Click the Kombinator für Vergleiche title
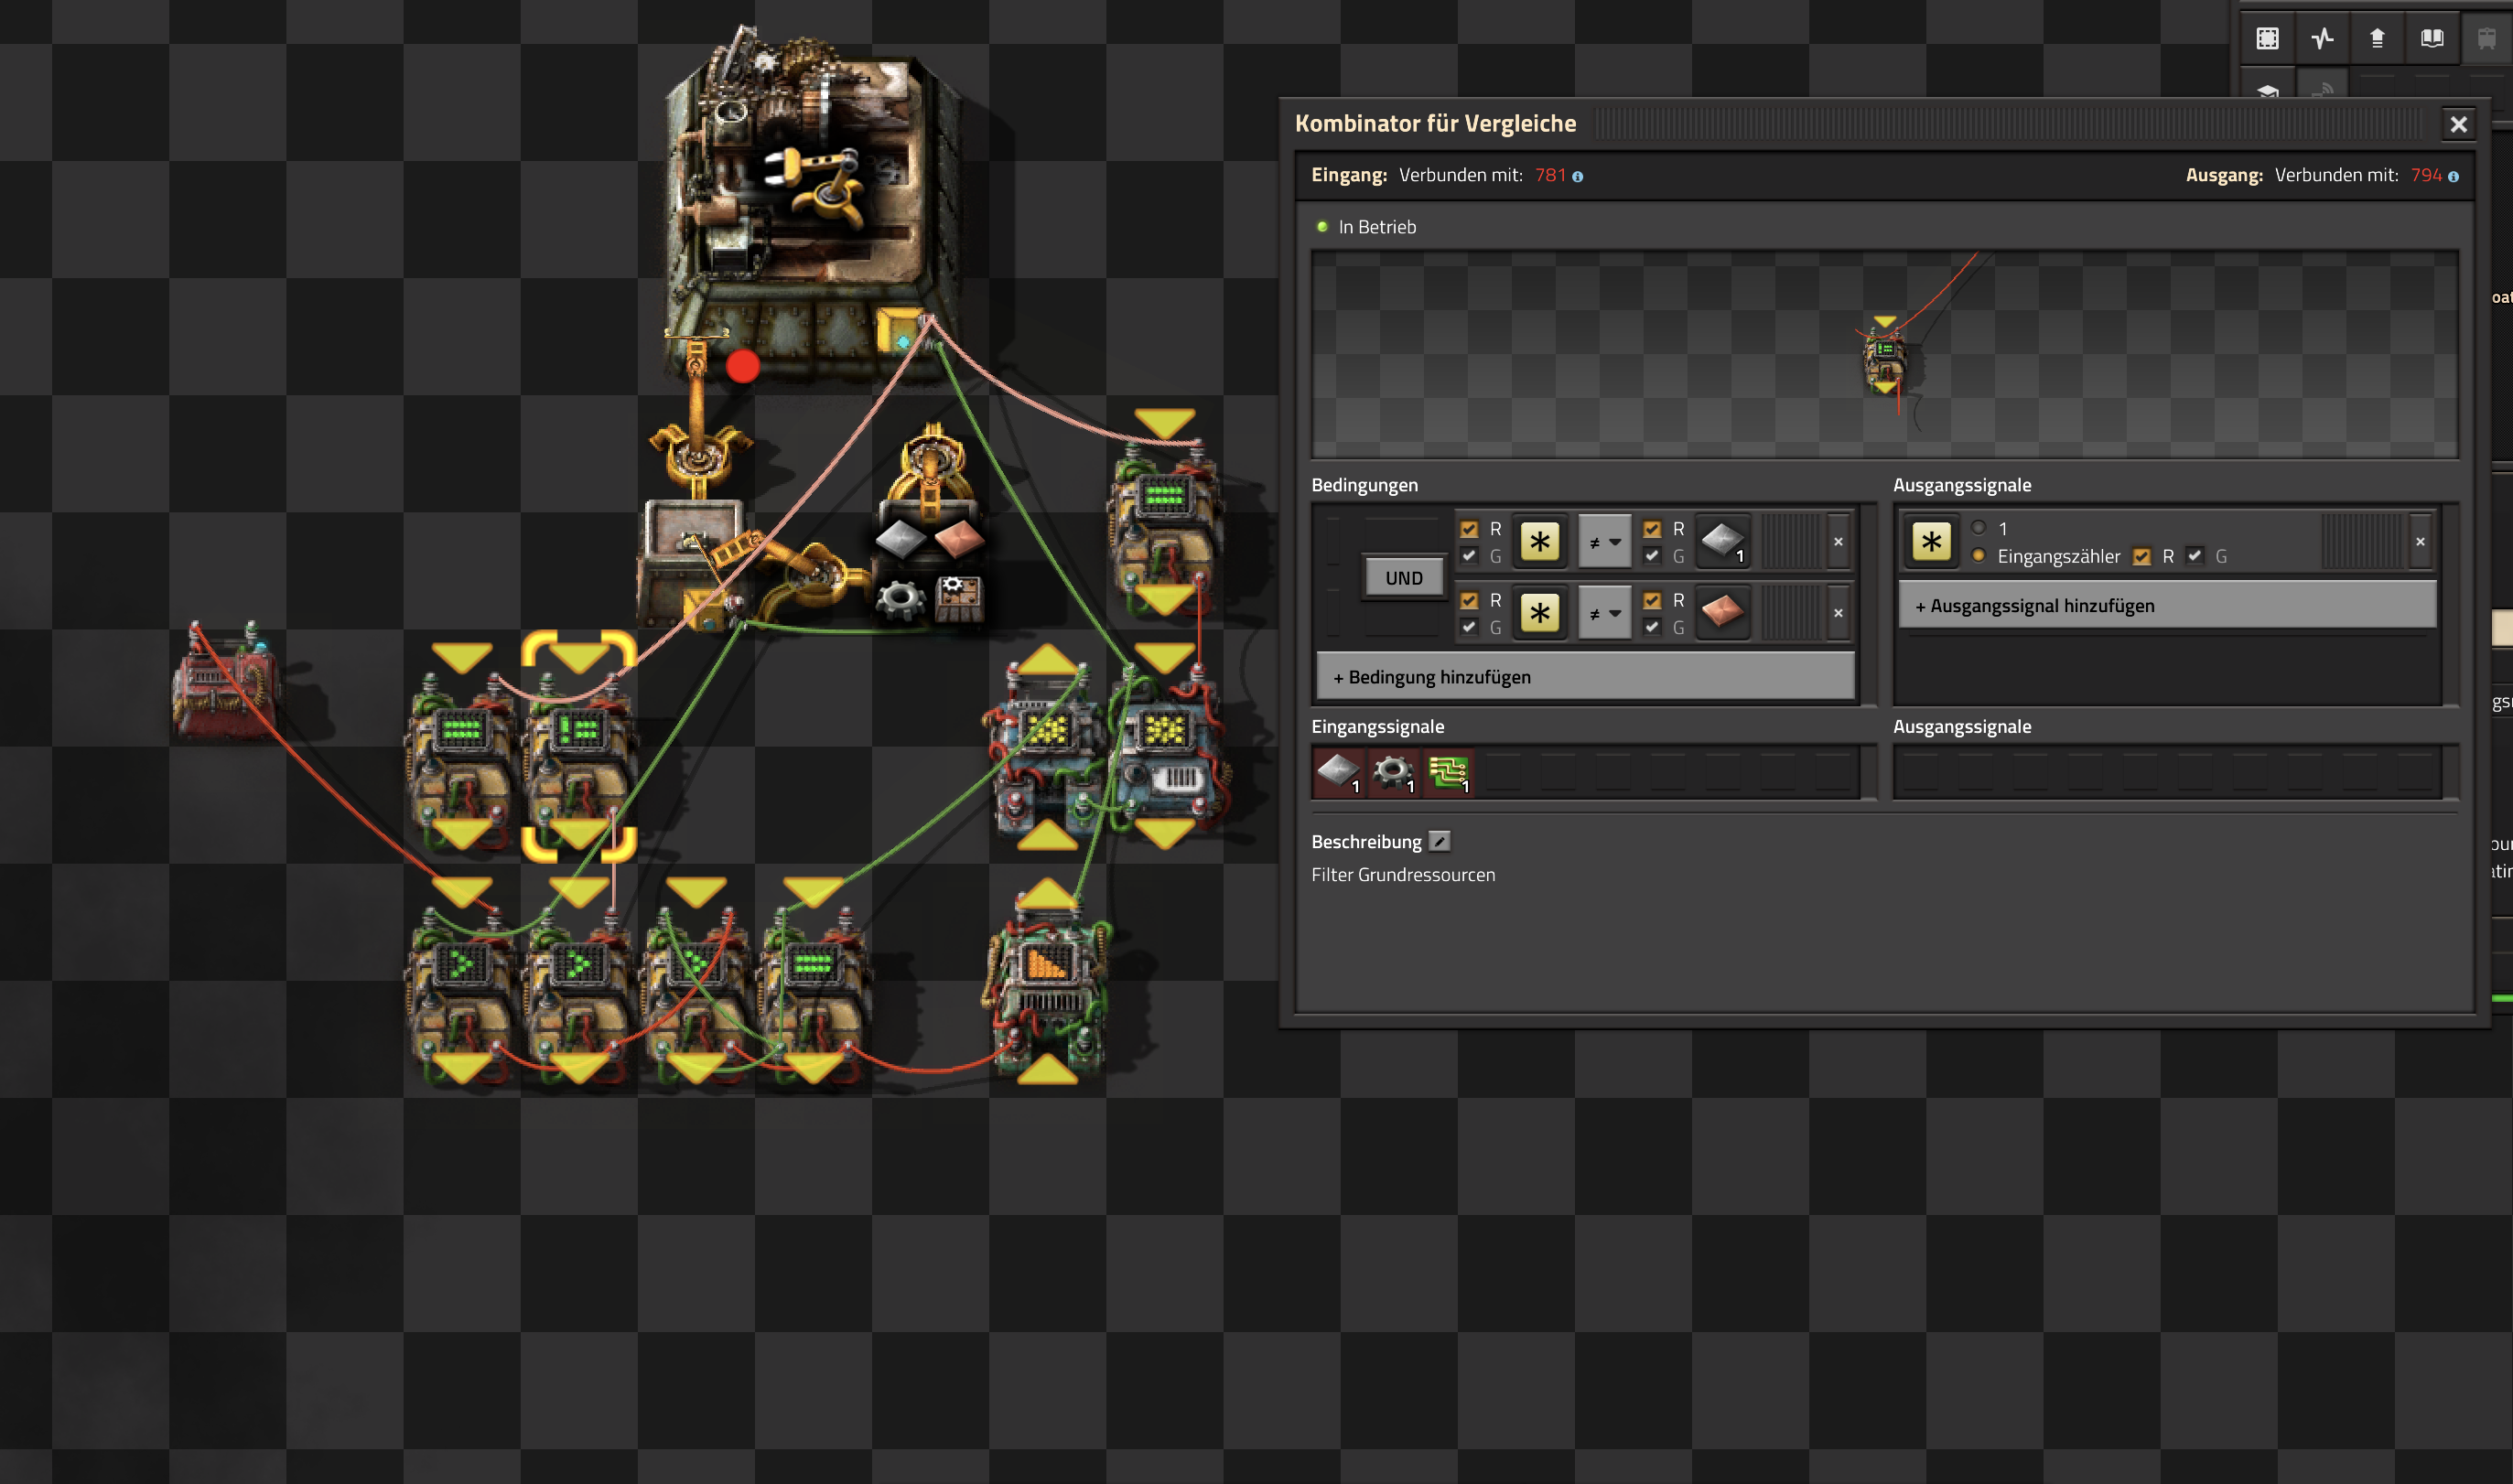2513x1484 pixels. tap(1435, 124)
